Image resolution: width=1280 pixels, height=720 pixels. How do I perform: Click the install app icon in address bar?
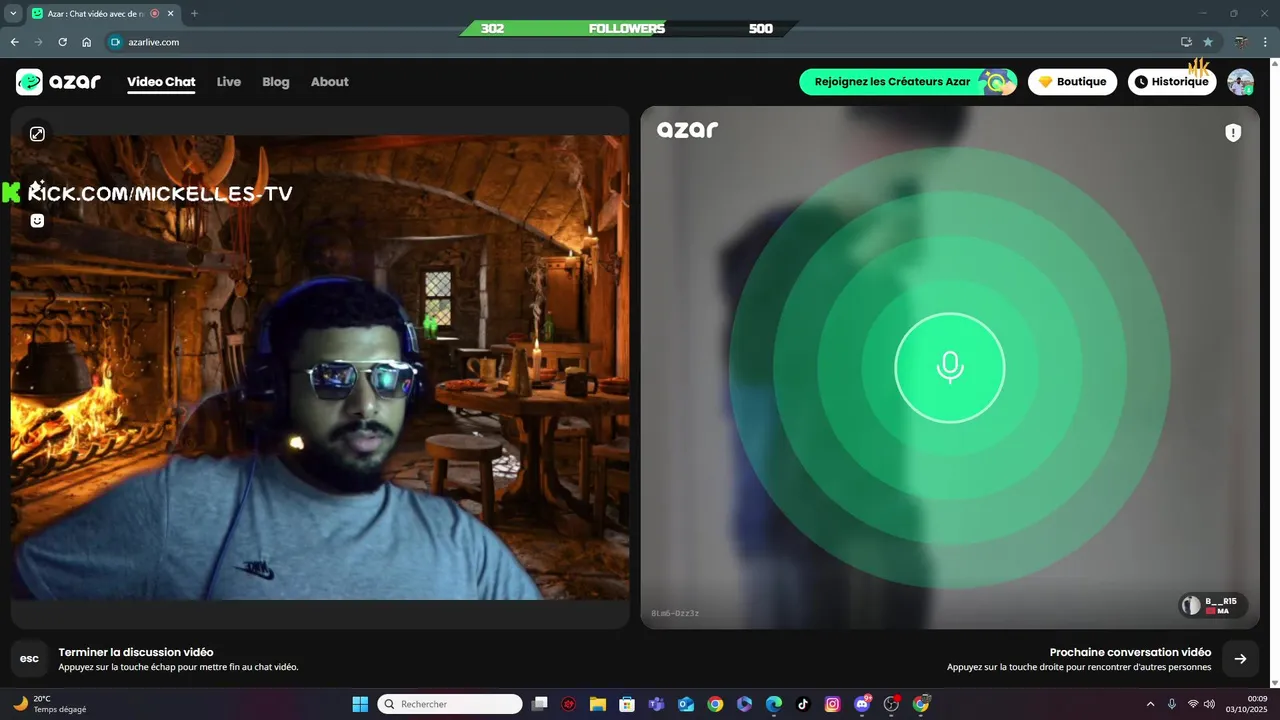[x=1186, y=42]
